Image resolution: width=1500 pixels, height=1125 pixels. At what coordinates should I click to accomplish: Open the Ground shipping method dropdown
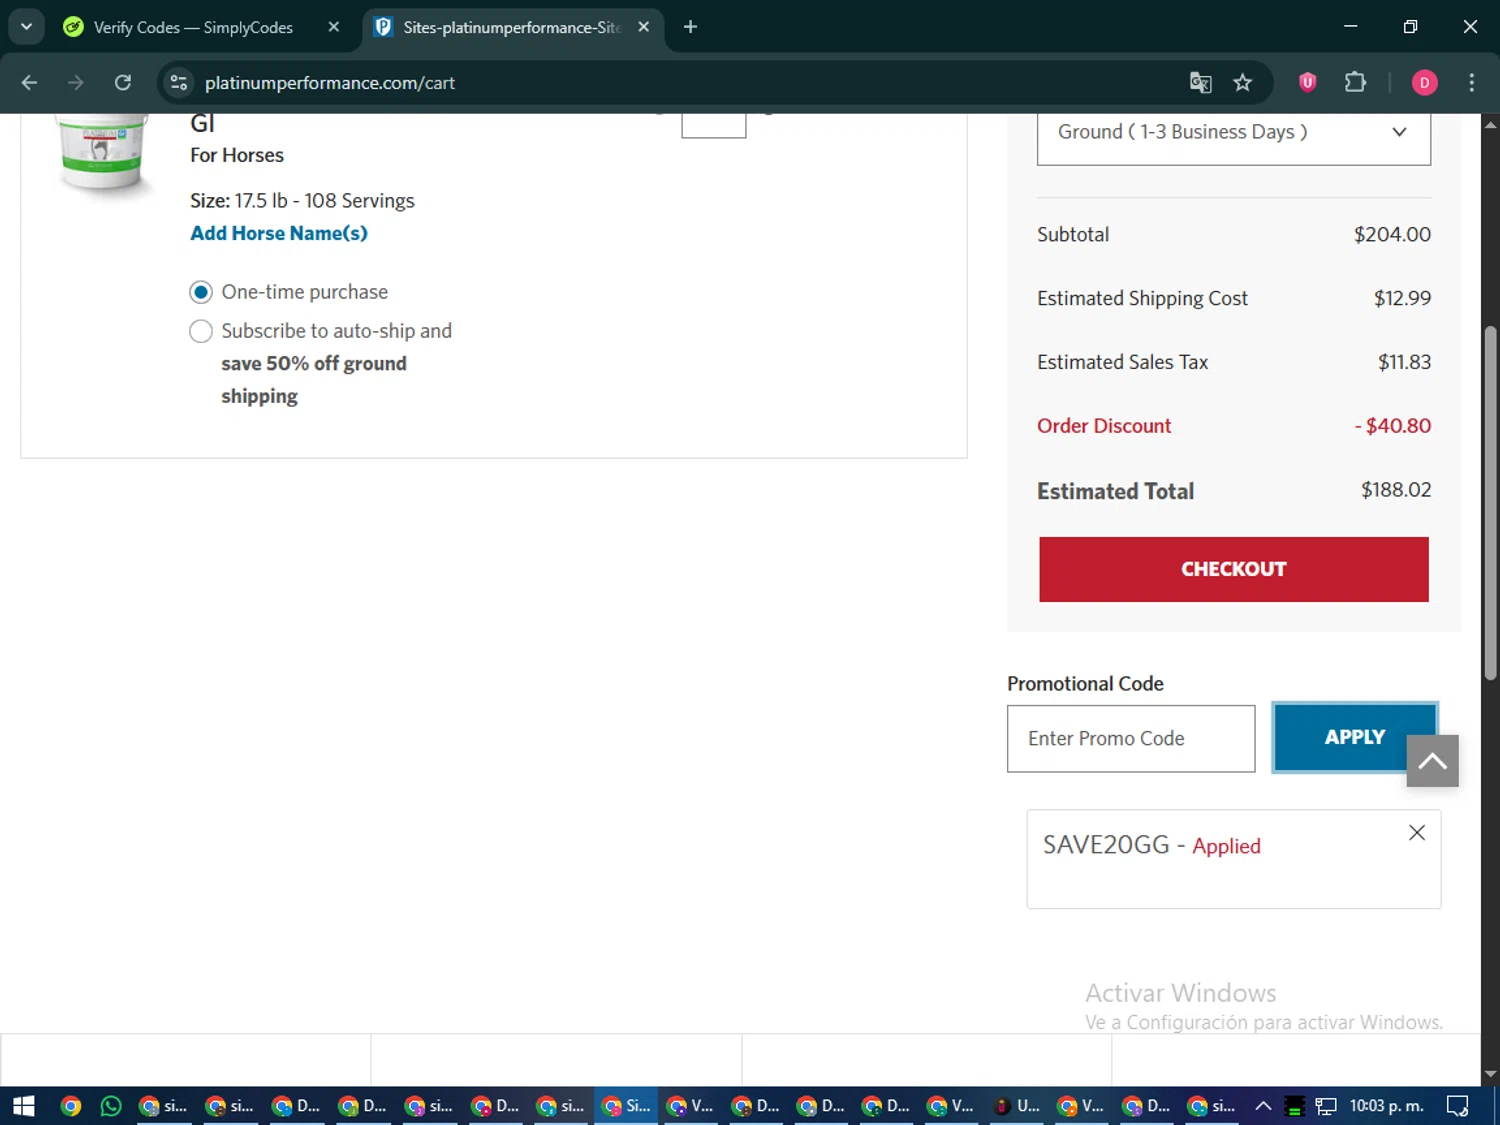pyautogui.click(x=1233, y=138)
